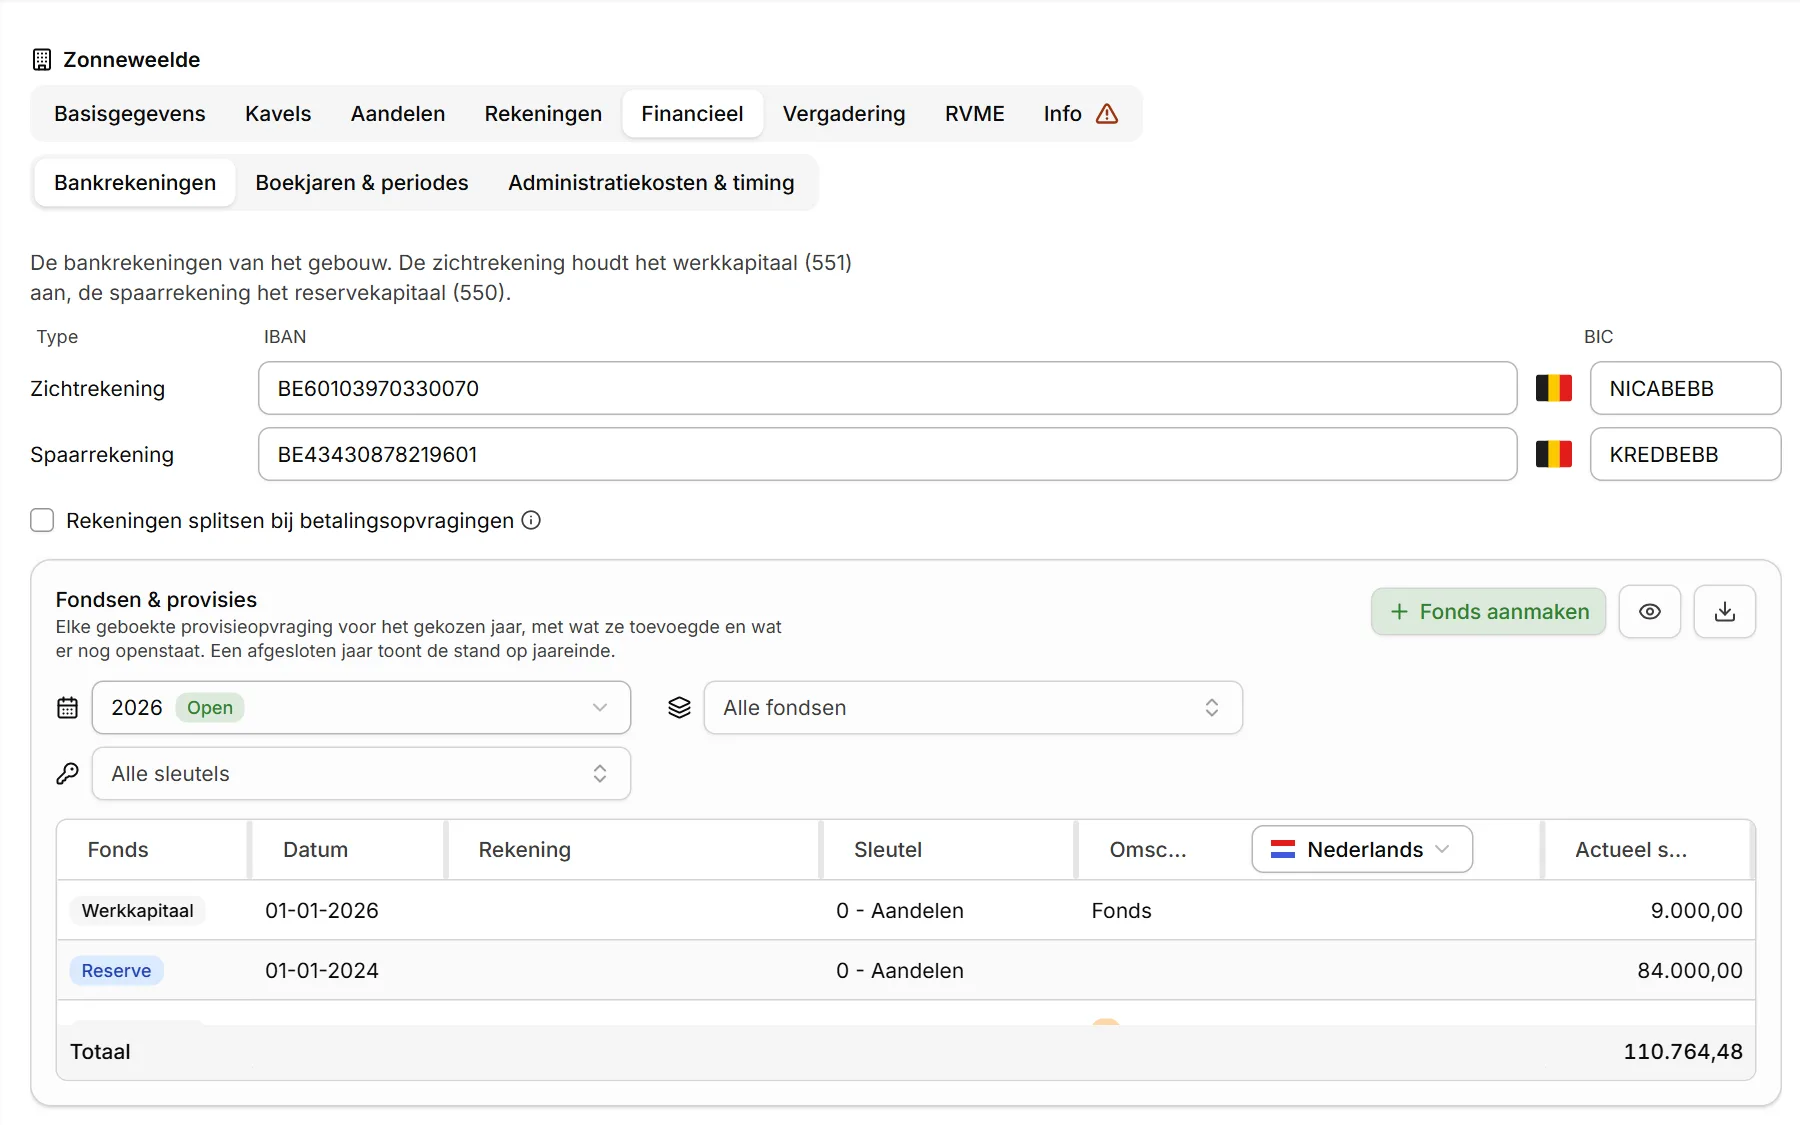
Task: Edit the Spaarrekening IBAN field
Action: point(888,454)
